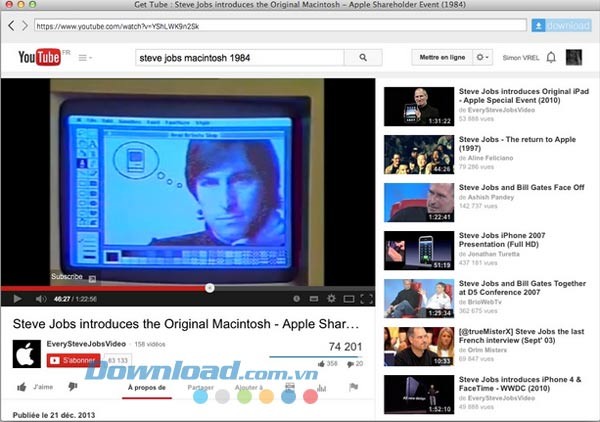
Task: Open the YouTube guide menu icon
Action: click(85, 58)
